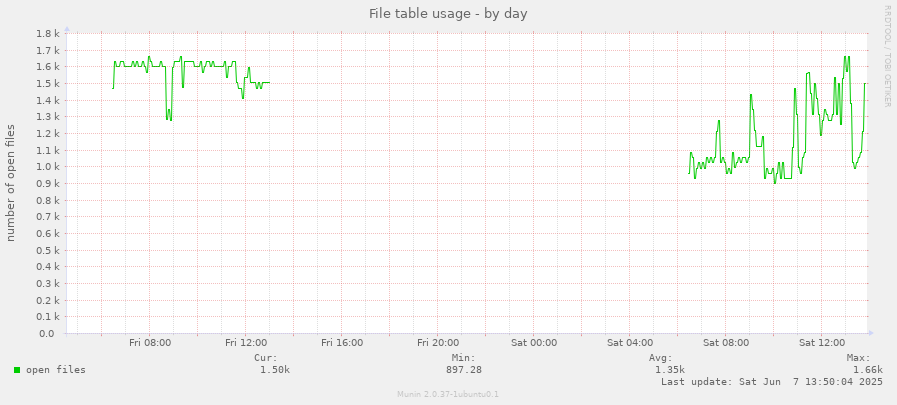Click the 'Avg:' column header
Viewport: 897px width, 405px height.
(x=661, y=358)
